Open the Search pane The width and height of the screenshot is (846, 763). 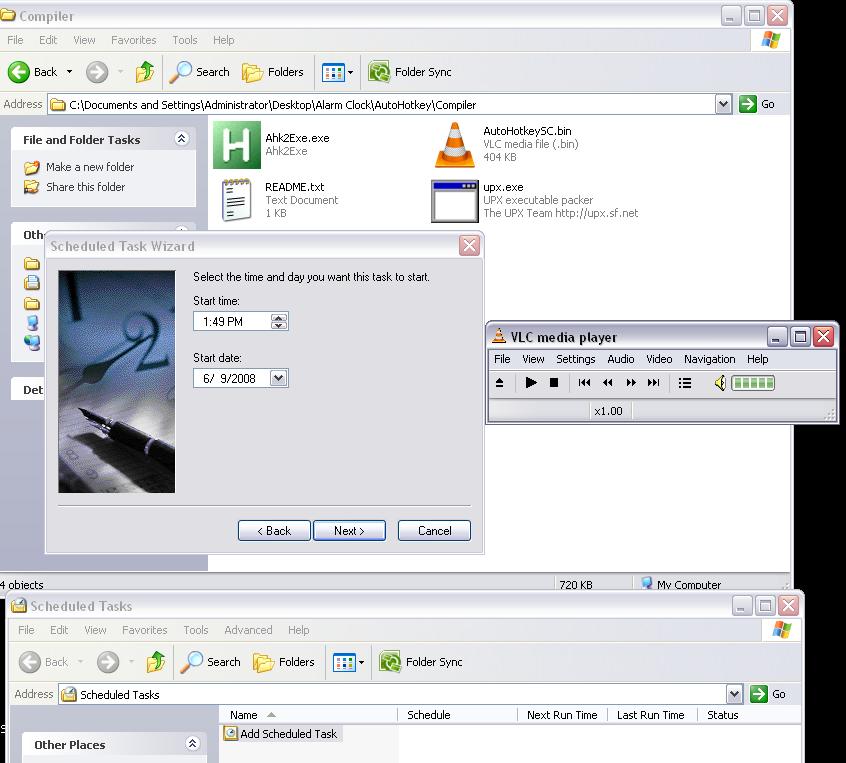[200, 71]
